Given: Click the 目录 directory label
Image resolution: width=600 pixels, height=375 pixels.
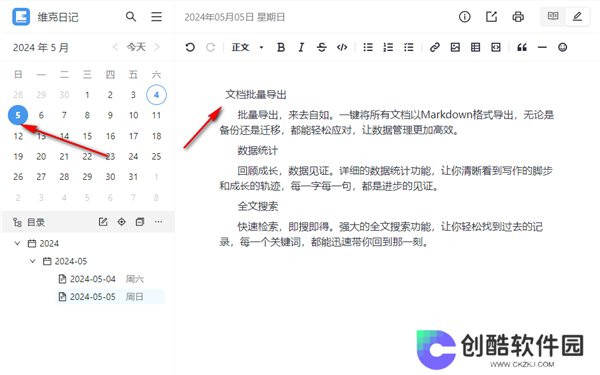Looking at the screenshot, I should (36, 222).
